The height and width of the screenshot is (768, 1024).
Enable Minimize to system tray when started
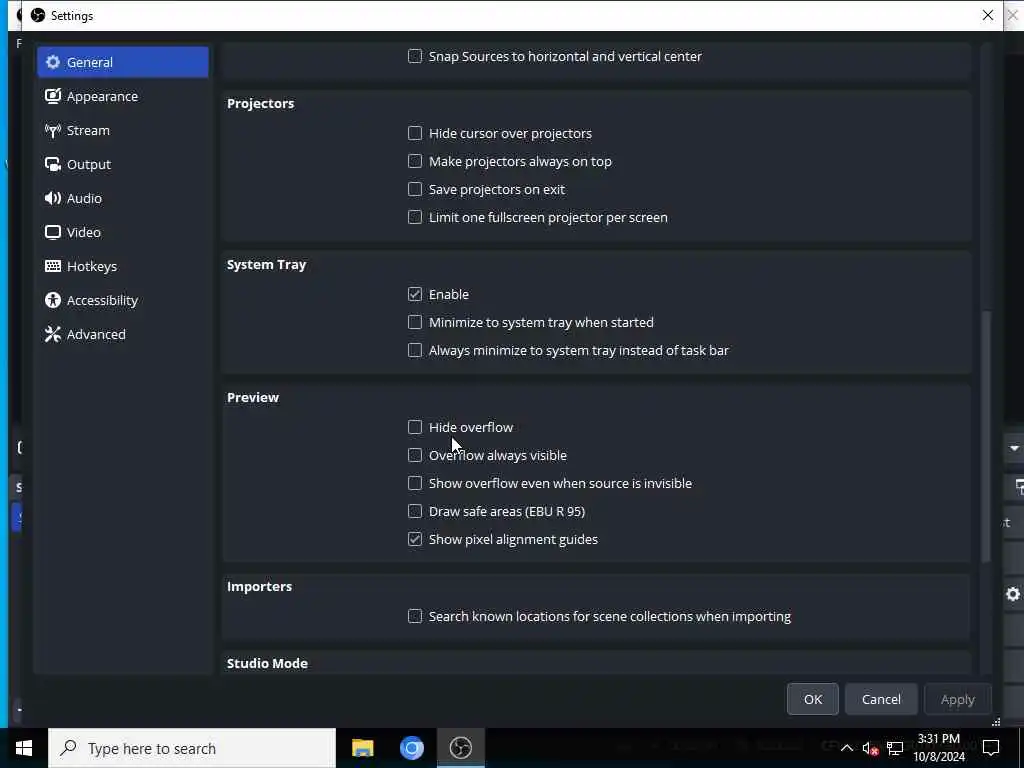(415, 323)
